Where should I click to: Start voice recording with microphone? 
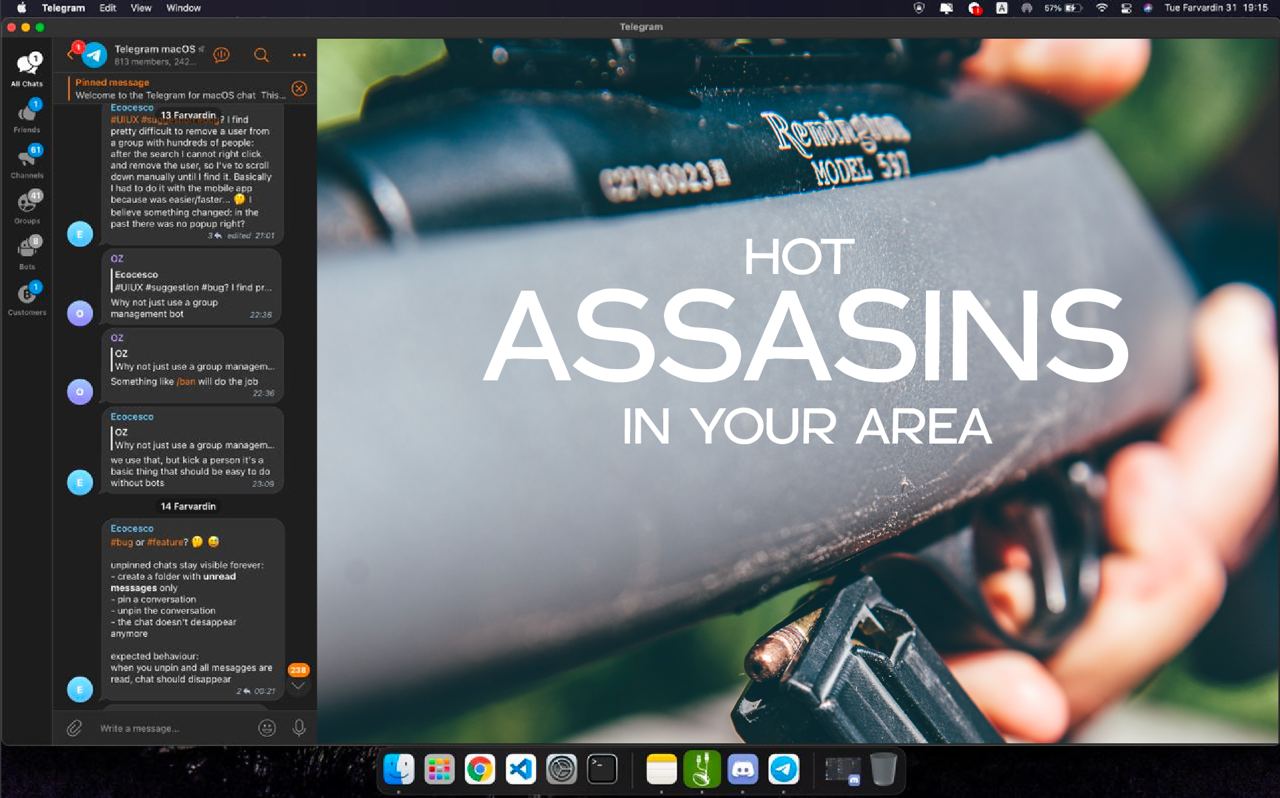point(299,728)
